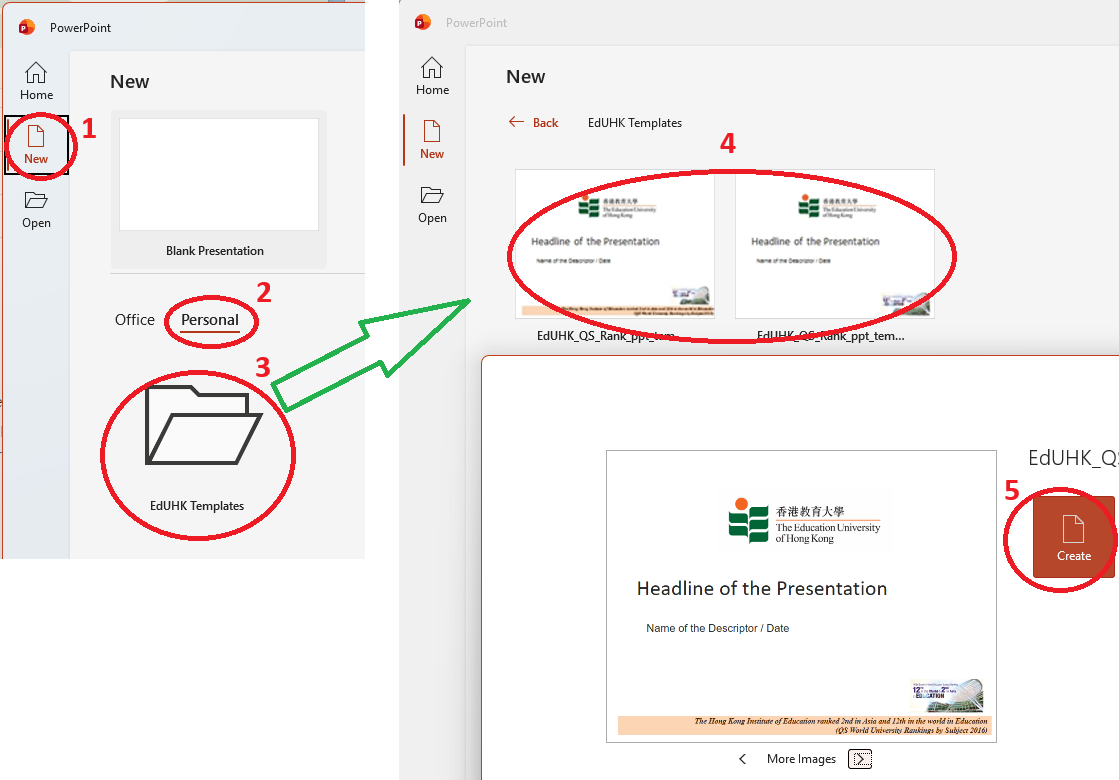Select New in left PowerPoint sidebar
Screen dimensions: 1119x780
click(x=36, y=145)
